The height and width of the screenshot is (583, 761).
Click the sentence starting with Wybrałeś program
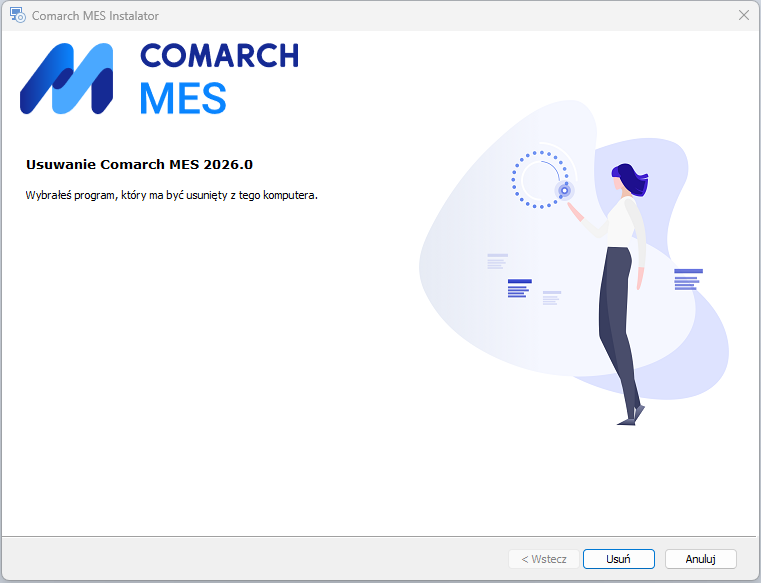(x=171, y=195)
